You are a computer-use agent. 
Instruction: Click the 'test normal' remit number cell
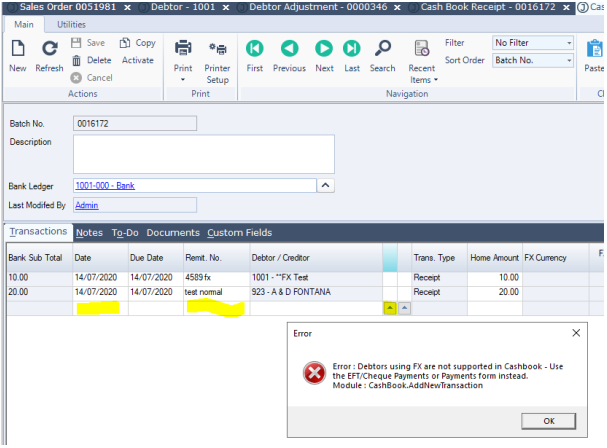pyautogui.click(x=217, y=292)
